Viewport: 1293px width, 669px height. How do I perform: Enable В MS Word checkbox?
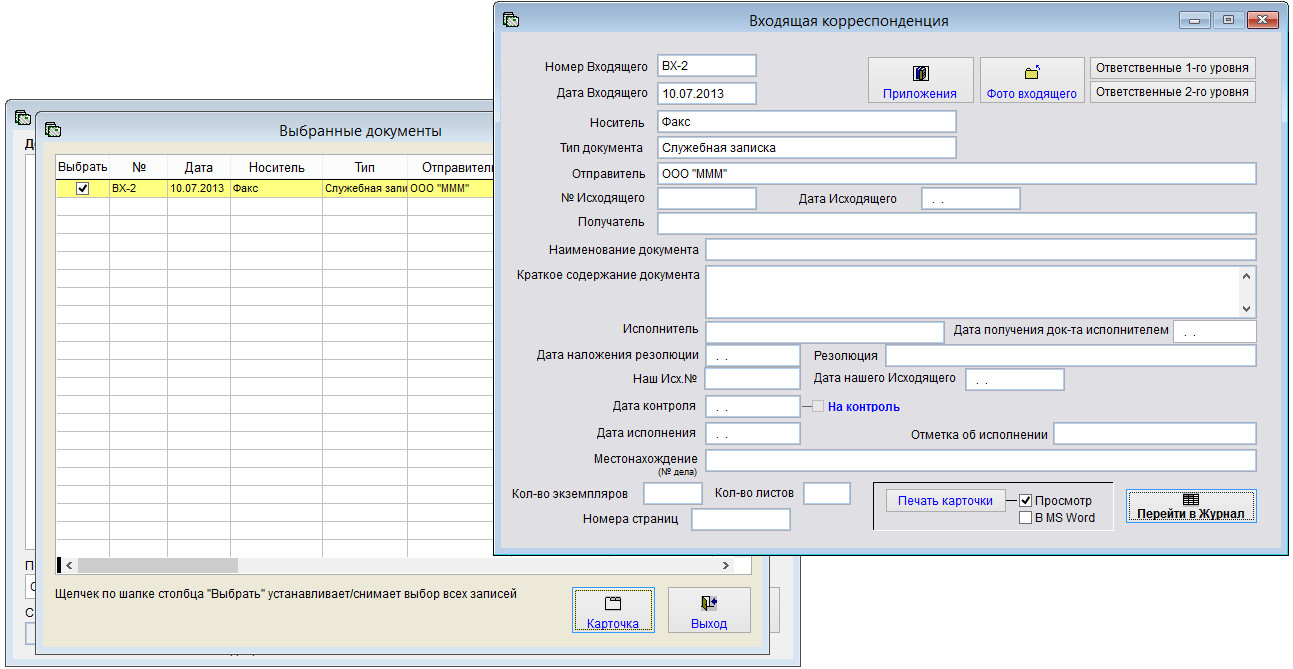[x=1025, y=518]
